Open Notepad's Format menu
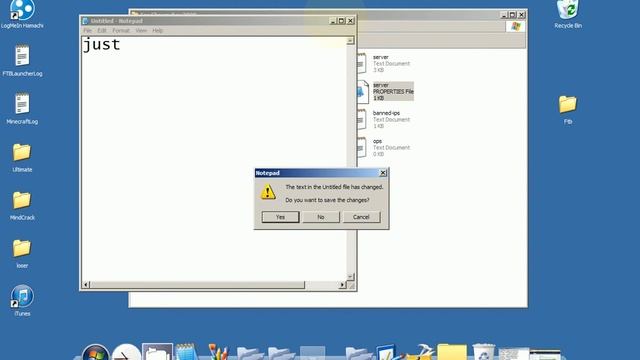Image resolution: width=640 pixels, height=360 pixels. (121, 31)
